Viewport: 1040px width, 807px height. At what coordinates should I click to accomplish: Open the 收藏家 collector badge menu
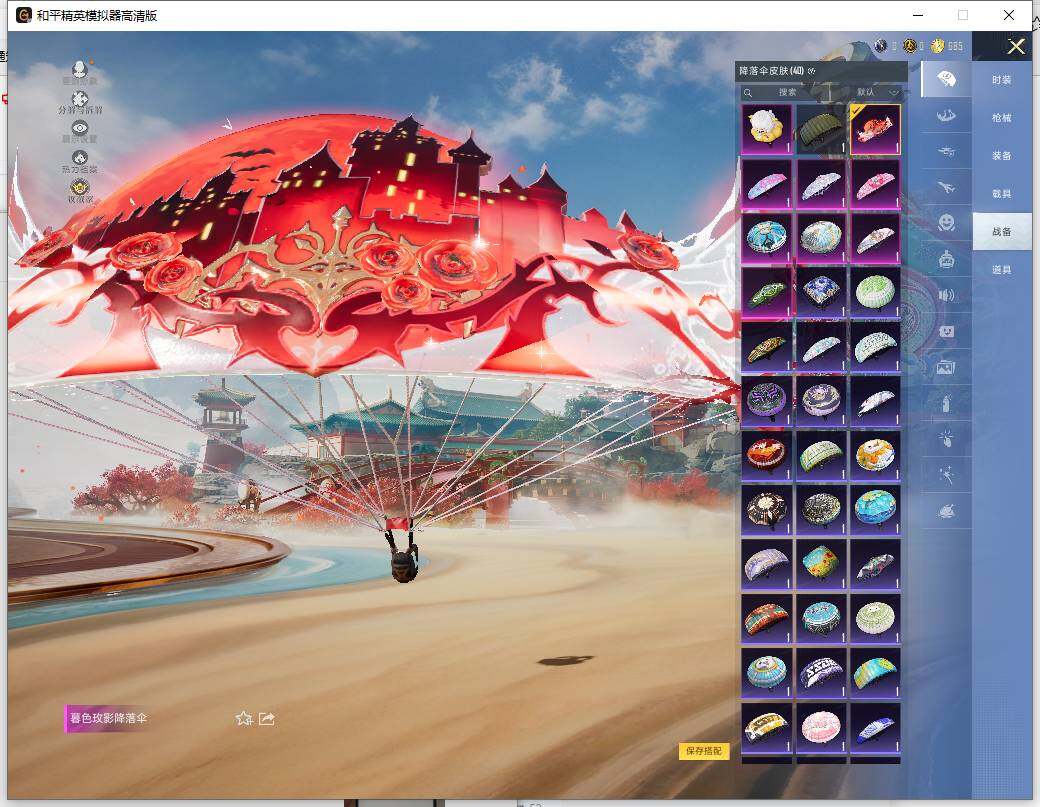pos(80,189)
